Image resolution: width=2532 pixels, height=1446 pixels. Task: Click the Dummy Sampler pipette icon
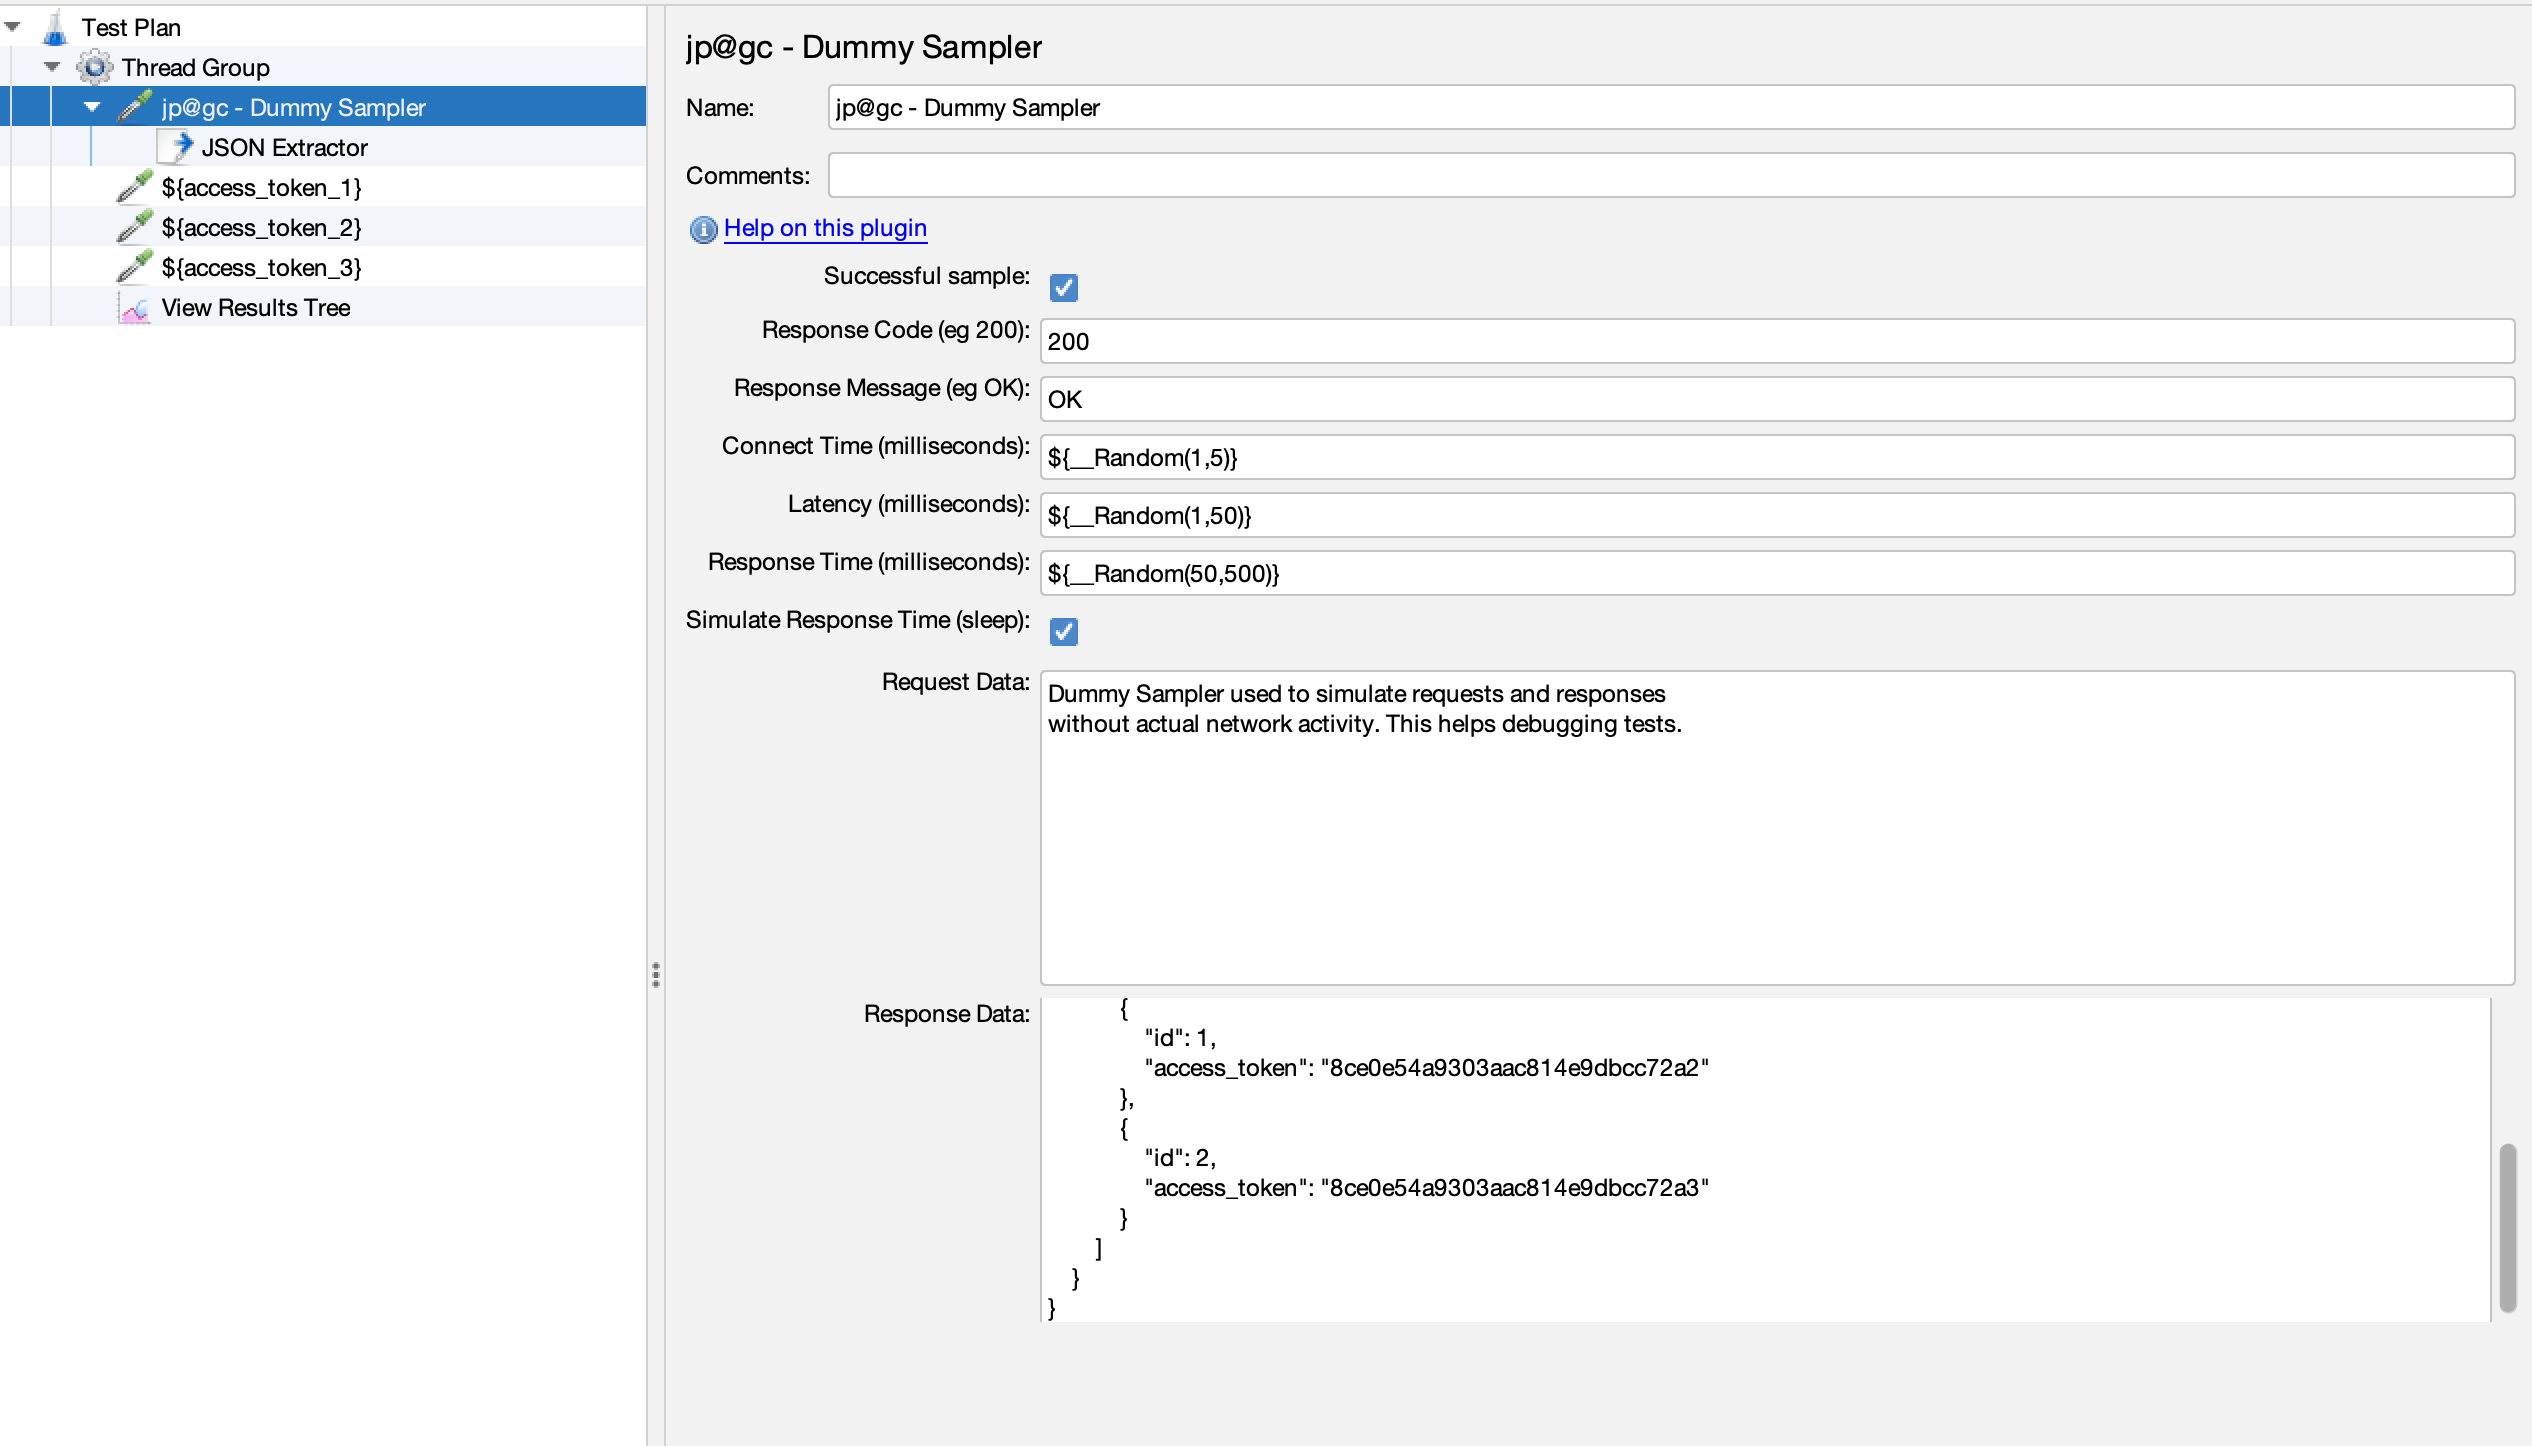click(135, 107)
